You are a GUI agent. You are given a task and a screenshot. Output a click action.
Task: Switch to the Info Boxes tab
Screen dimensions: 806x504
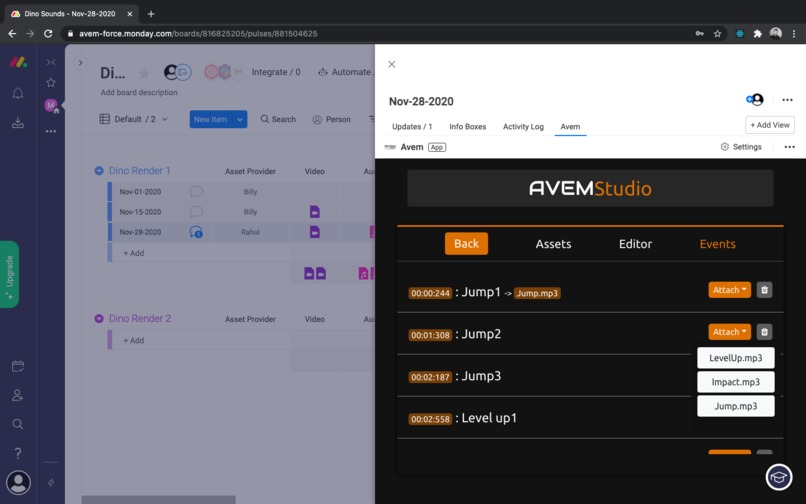coord(467,127)
